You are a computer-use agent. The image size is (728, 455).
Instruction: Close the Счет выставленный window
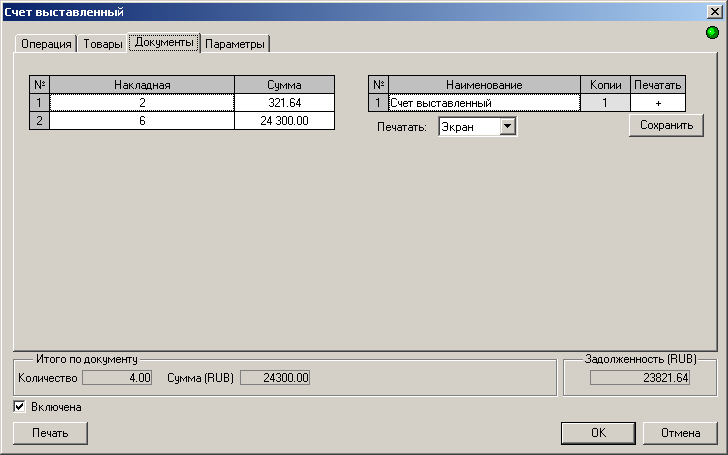point(714,12)
